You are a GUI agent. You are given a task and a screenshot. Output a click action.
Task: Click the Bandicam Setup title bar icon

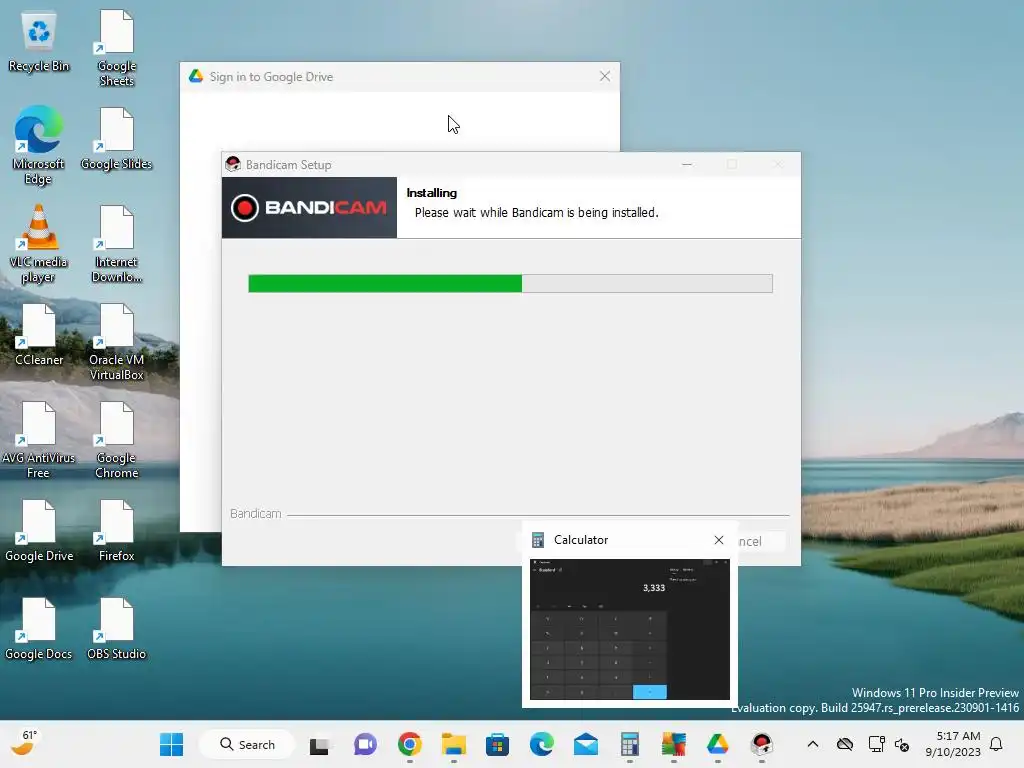click(232, 165)
